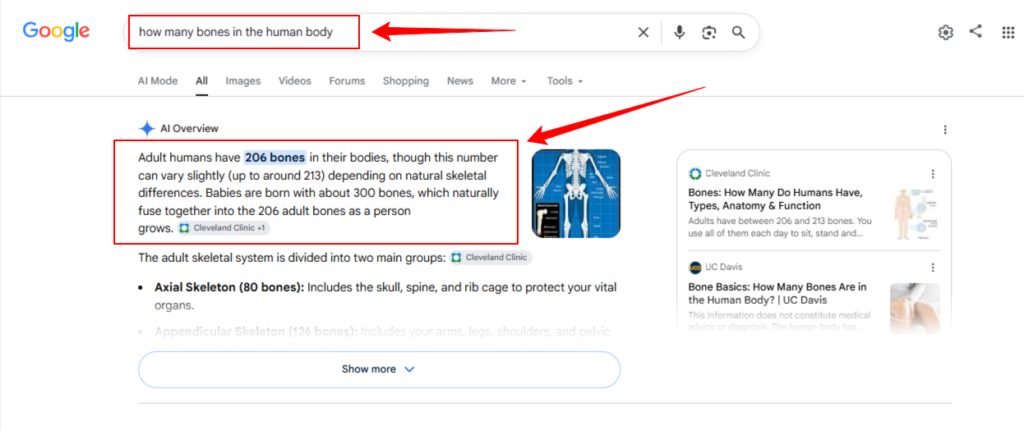
Task: Switch to Videos tab
Action: 295,81
